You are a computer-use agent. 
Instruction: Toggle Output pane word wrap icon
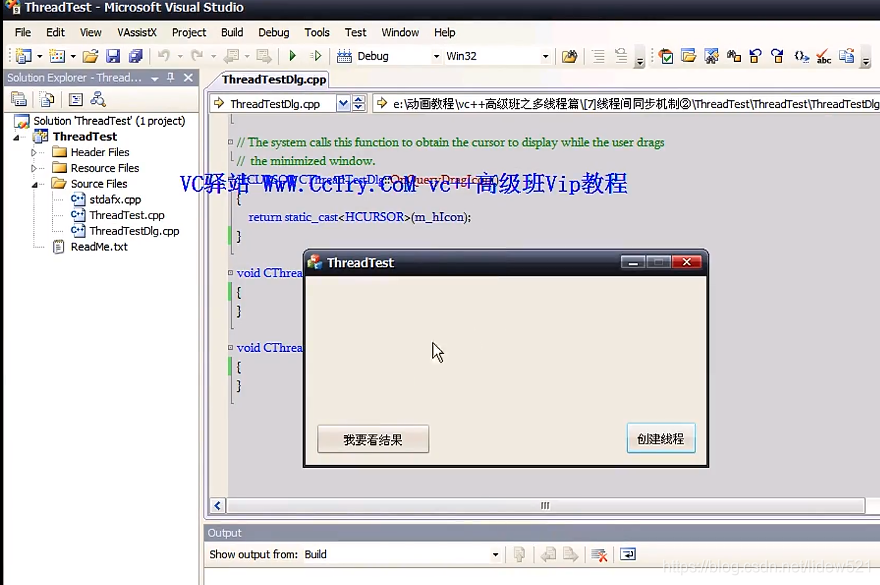(x=628, y=555)
